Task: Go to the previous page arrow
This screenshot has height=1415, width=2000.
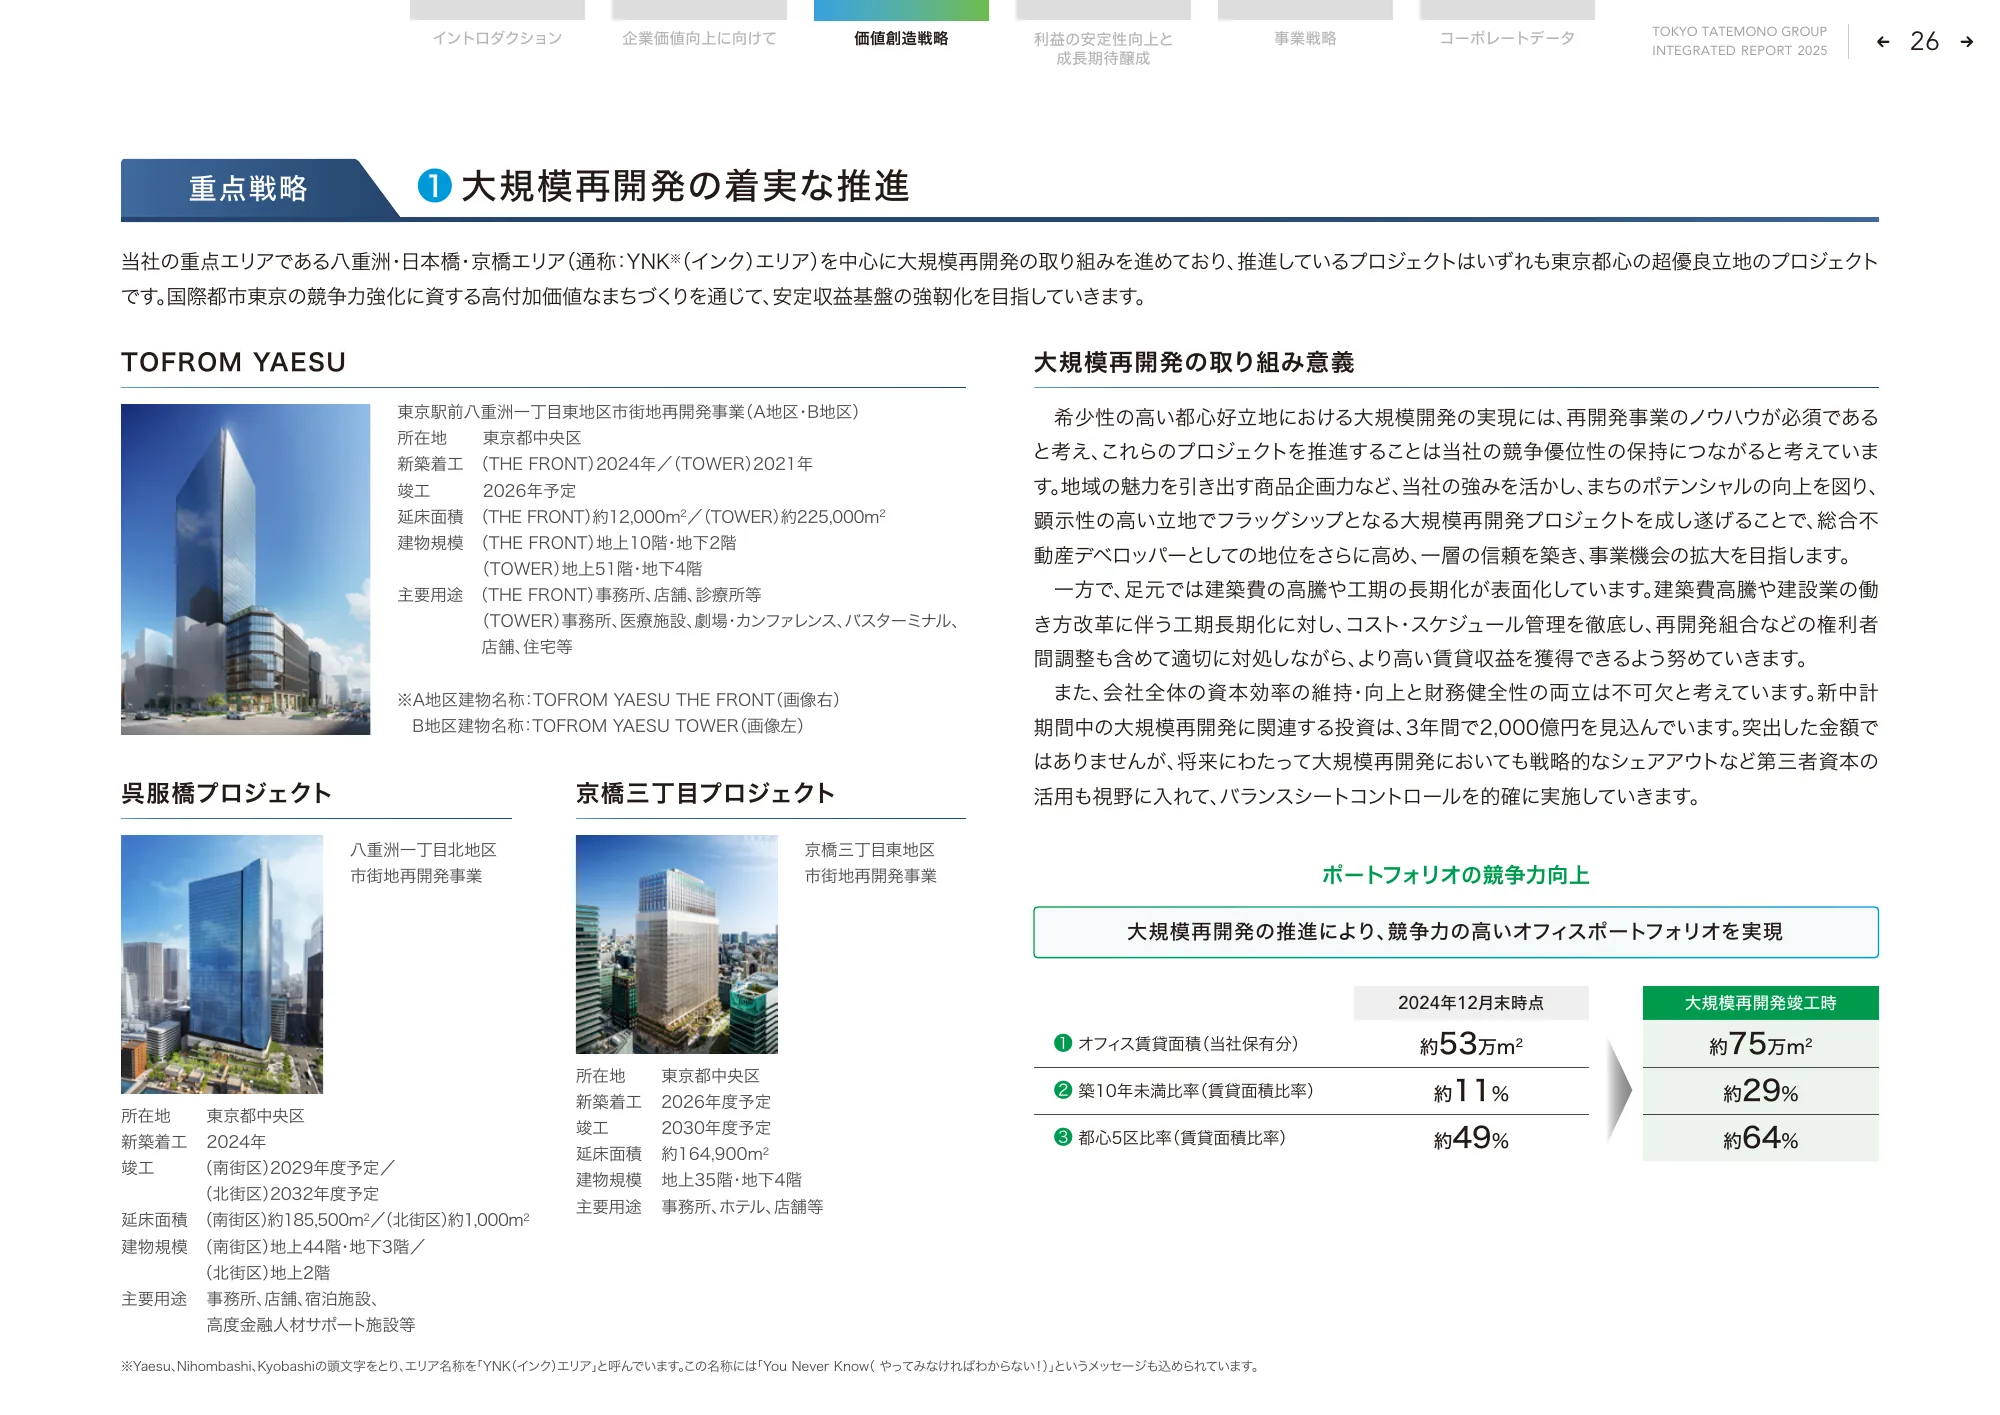Action: 1883,42
